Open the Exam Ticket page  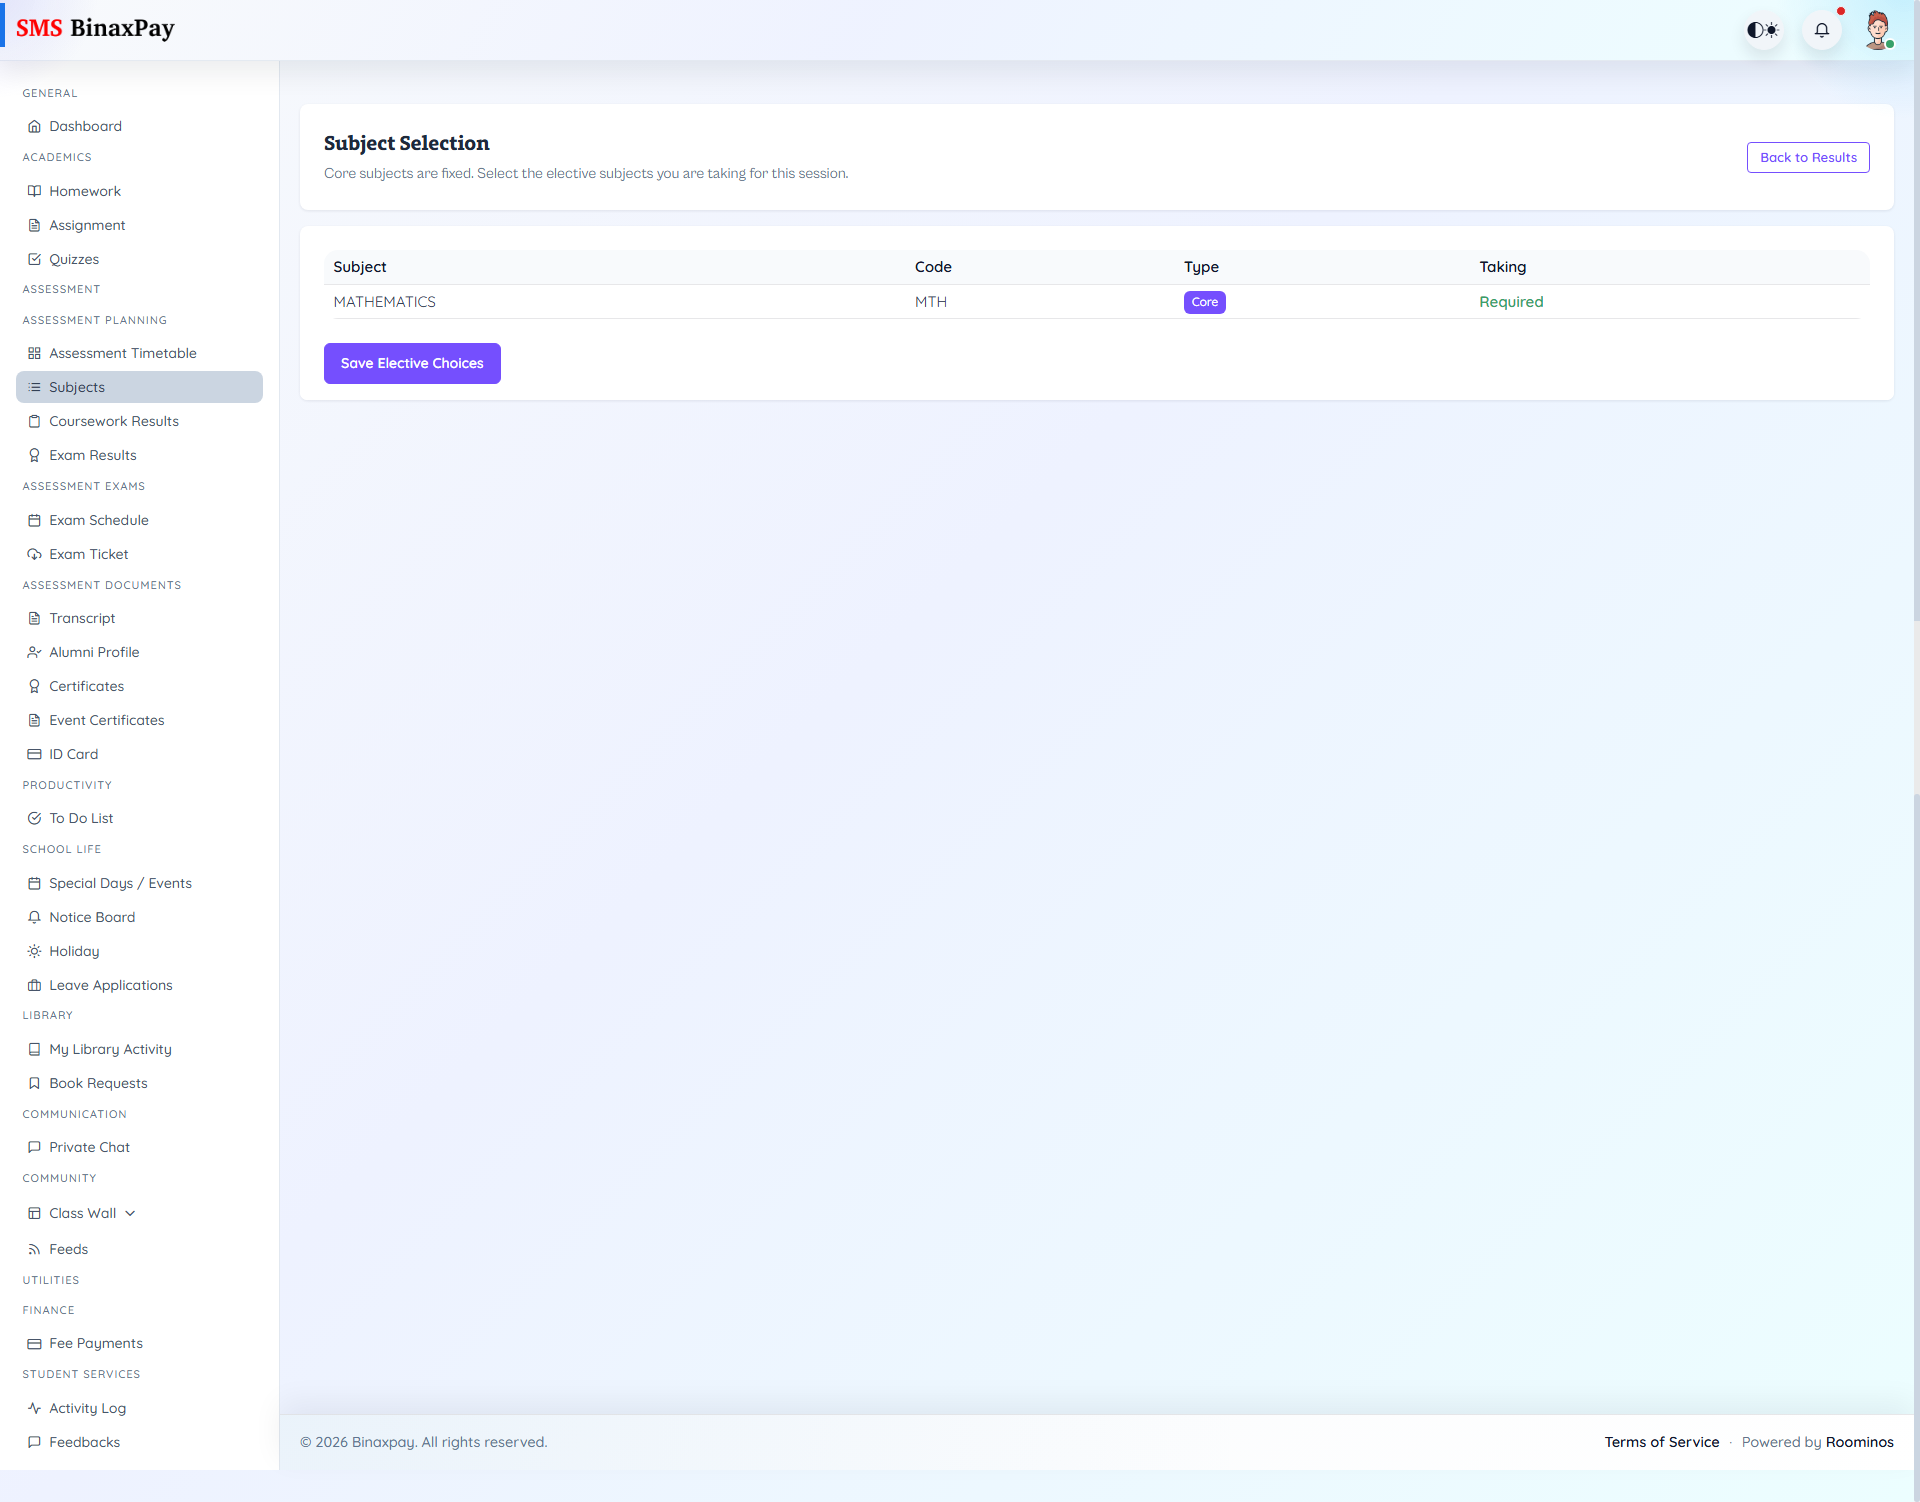pyautogui.click(x=89, y=553)
